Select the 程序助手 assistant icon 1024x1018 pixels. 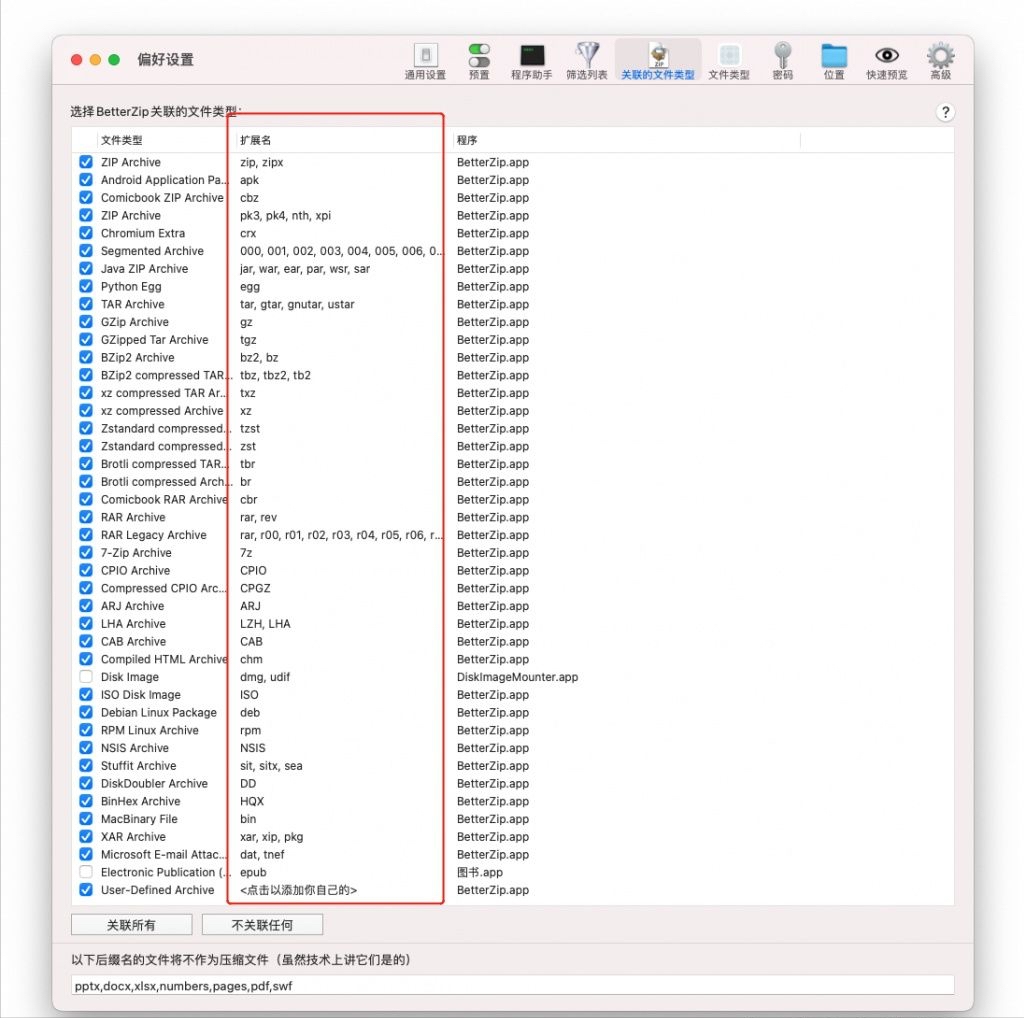(x=532, y=58)
